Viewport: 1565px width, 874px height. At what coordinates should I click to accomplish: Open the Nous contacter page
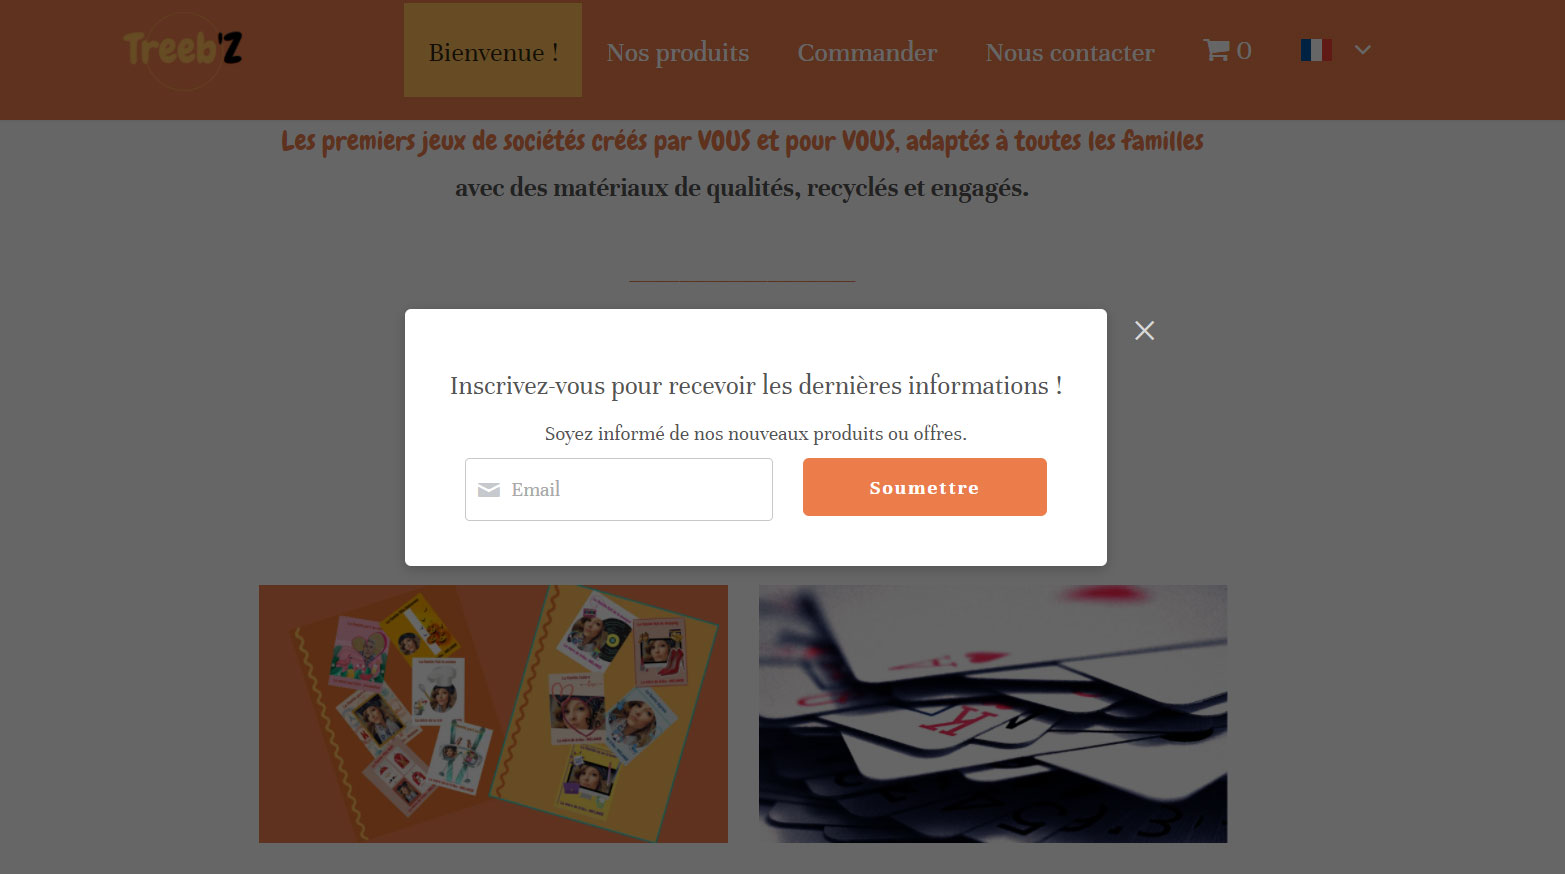(1070, 52)
